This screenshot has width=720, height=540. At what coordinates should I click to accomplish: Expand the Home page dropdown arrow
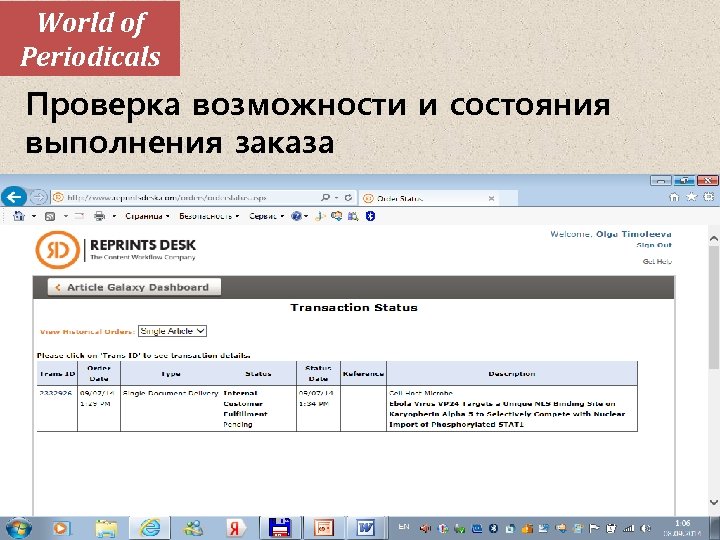34,216
